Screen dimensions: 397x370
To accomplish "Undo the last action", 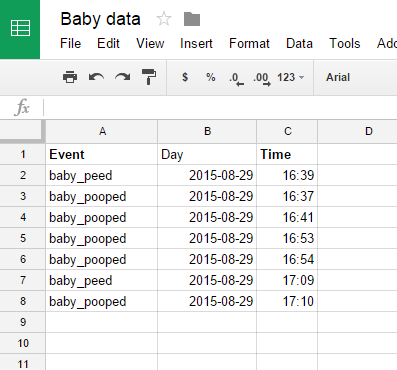I will click(96, 77).
